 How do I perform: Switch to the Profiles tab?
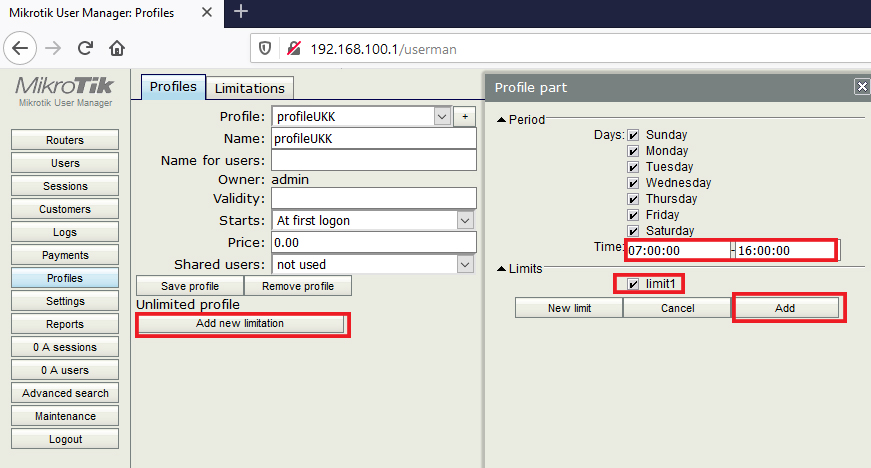173,87
